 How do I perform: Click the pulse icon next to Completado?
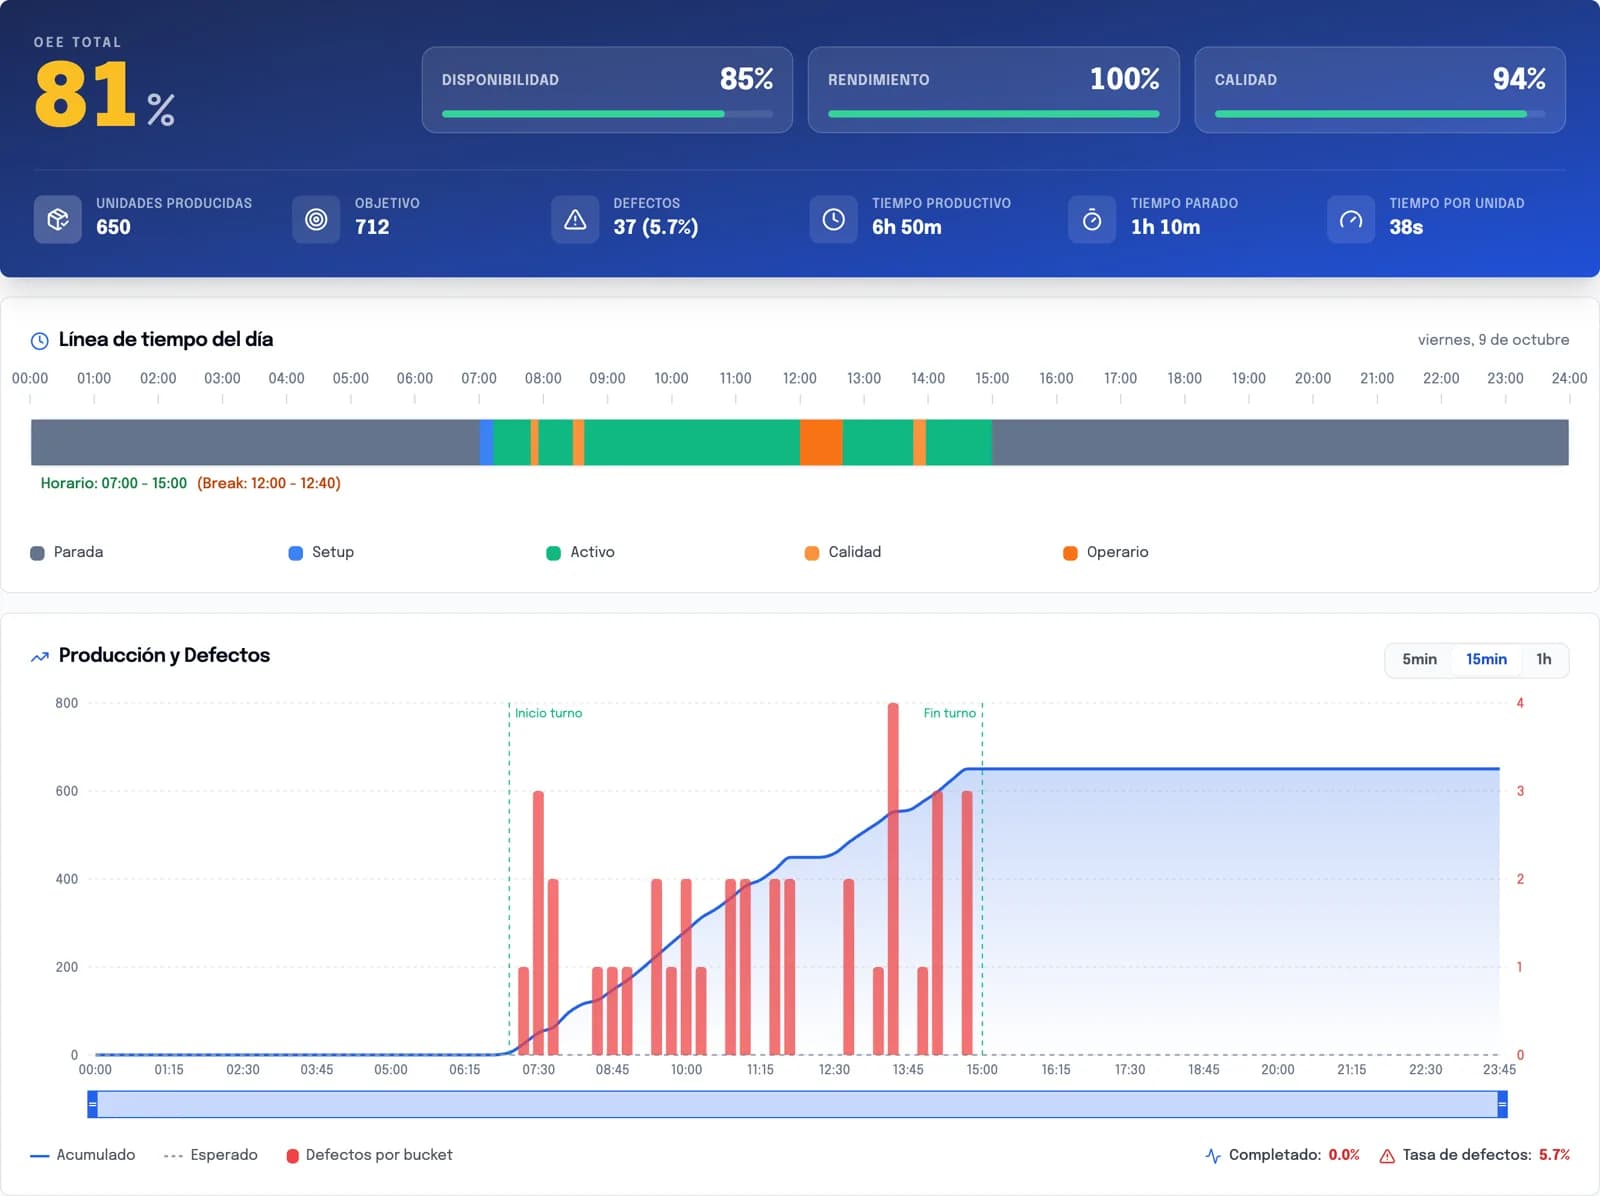coord(1213,1156)
